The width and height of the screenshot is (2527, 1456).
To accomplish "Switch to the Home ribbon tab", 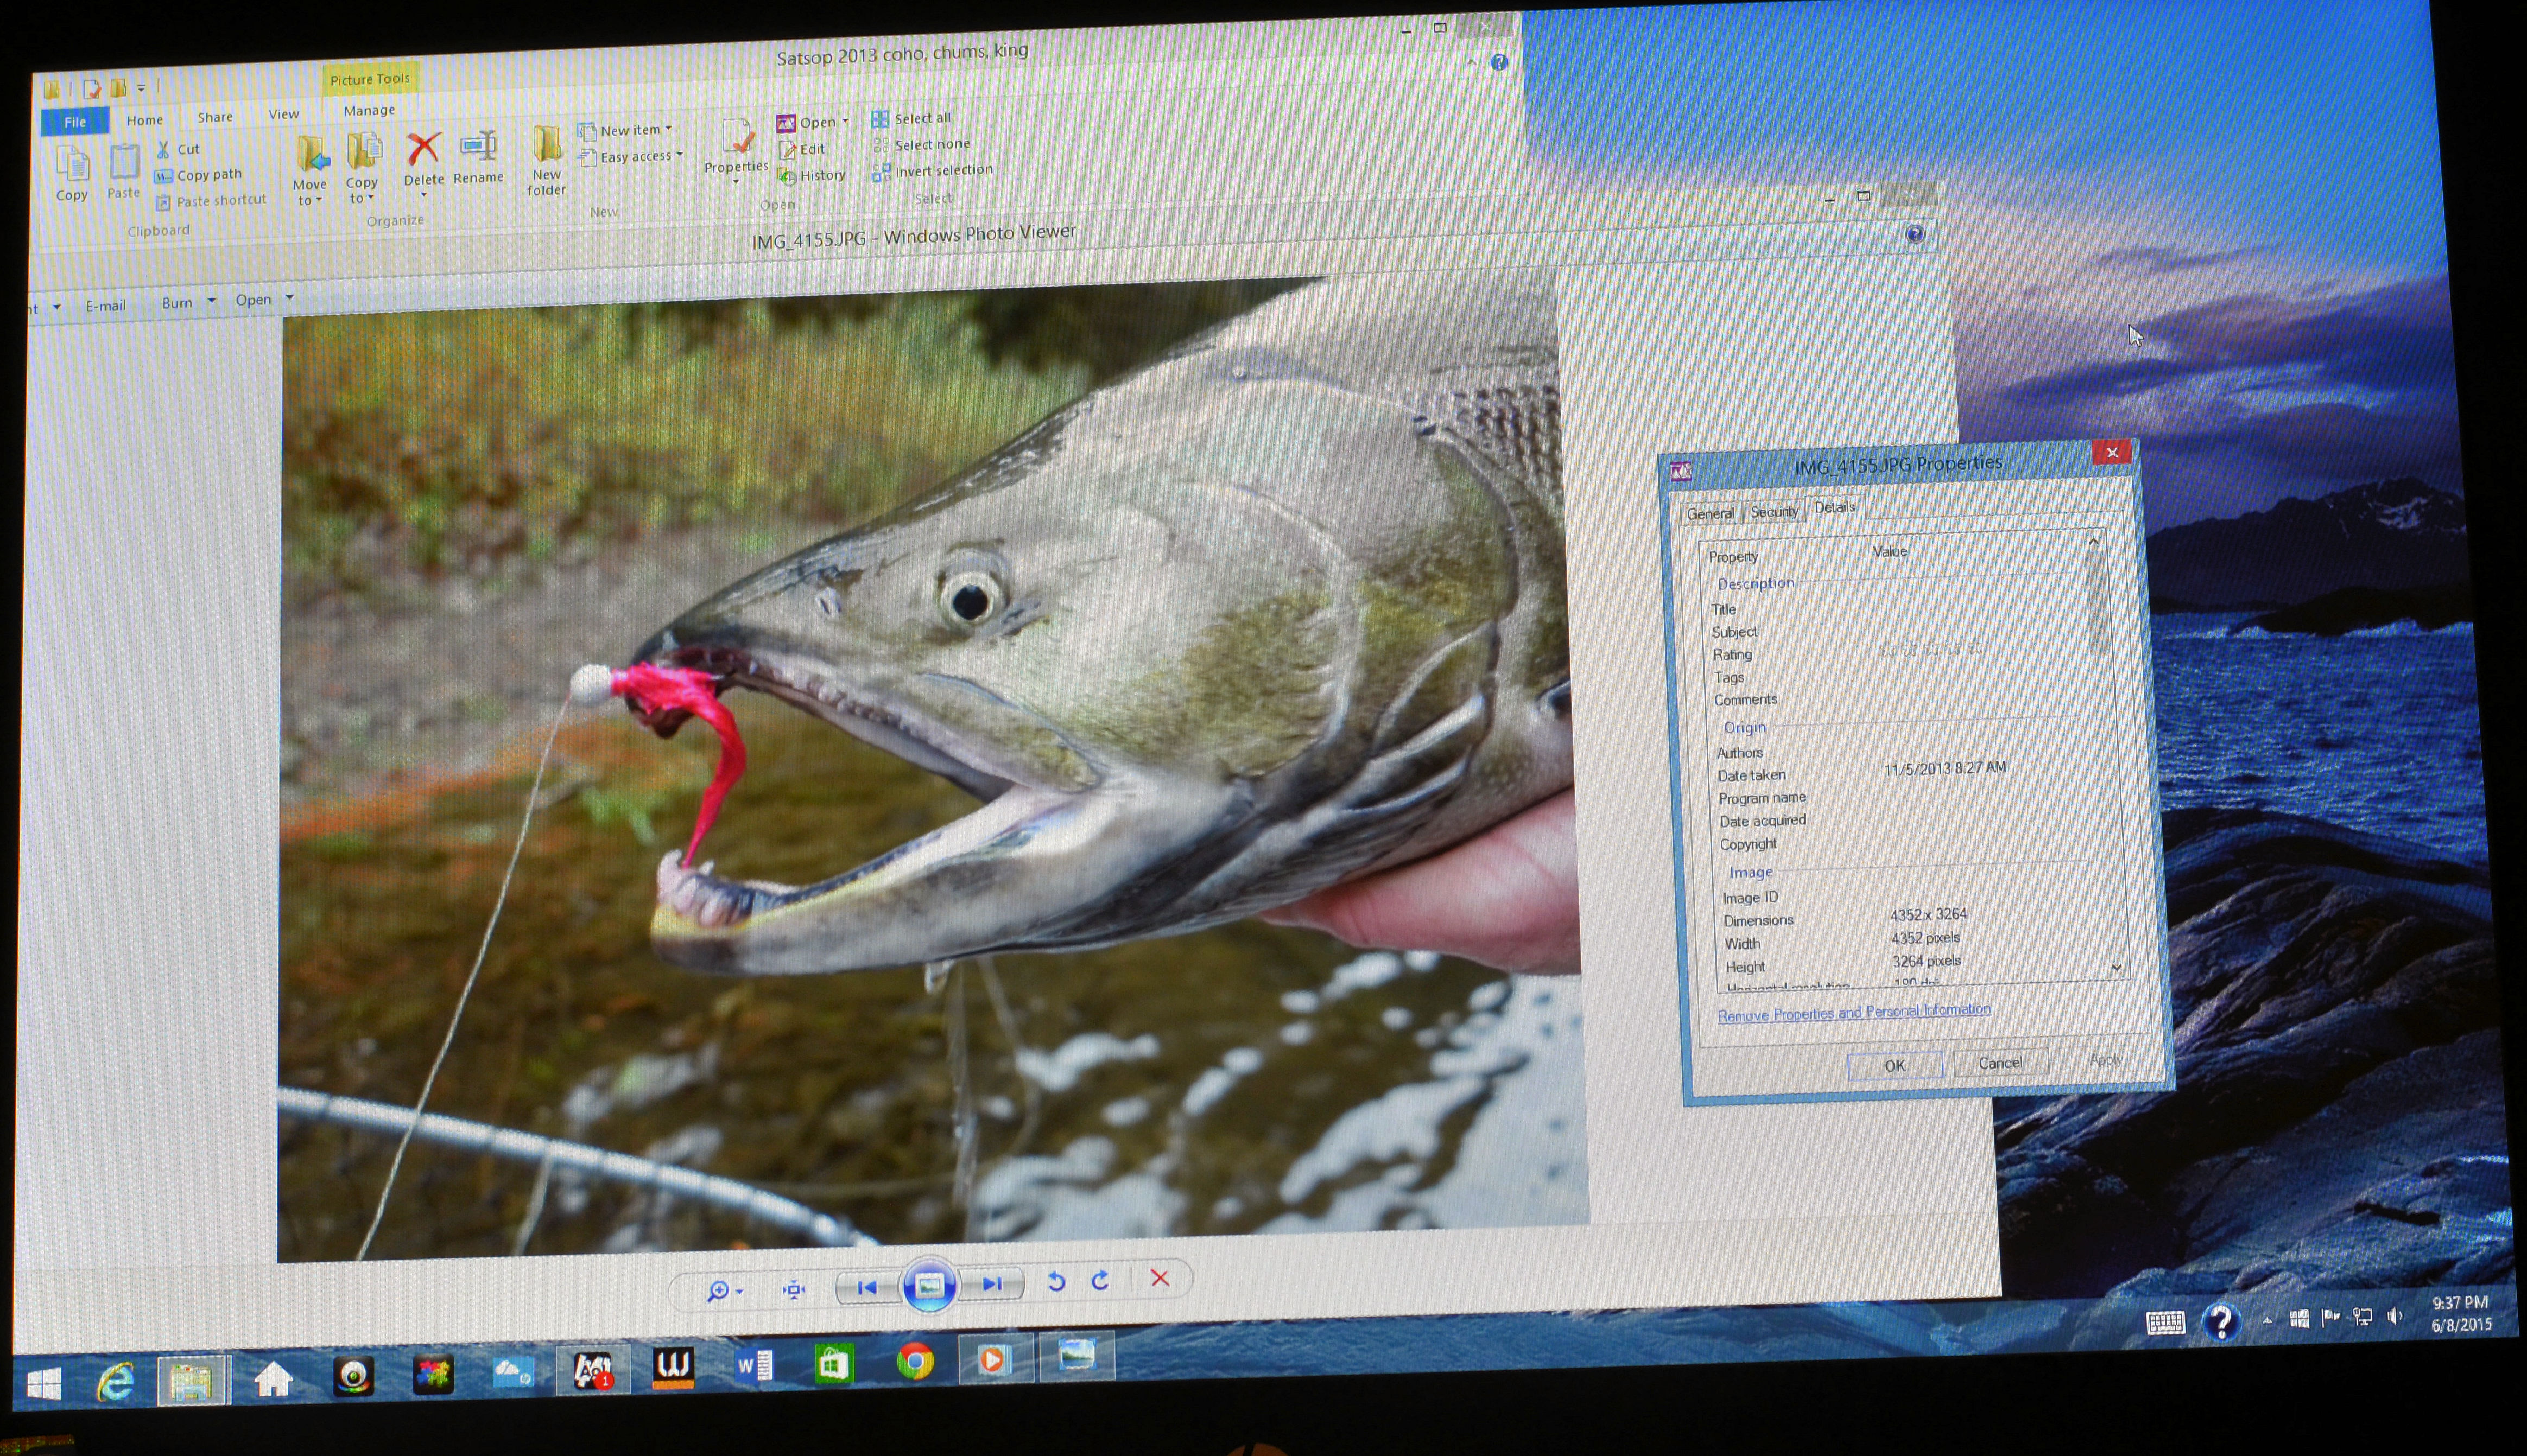I will pos(144,120).
